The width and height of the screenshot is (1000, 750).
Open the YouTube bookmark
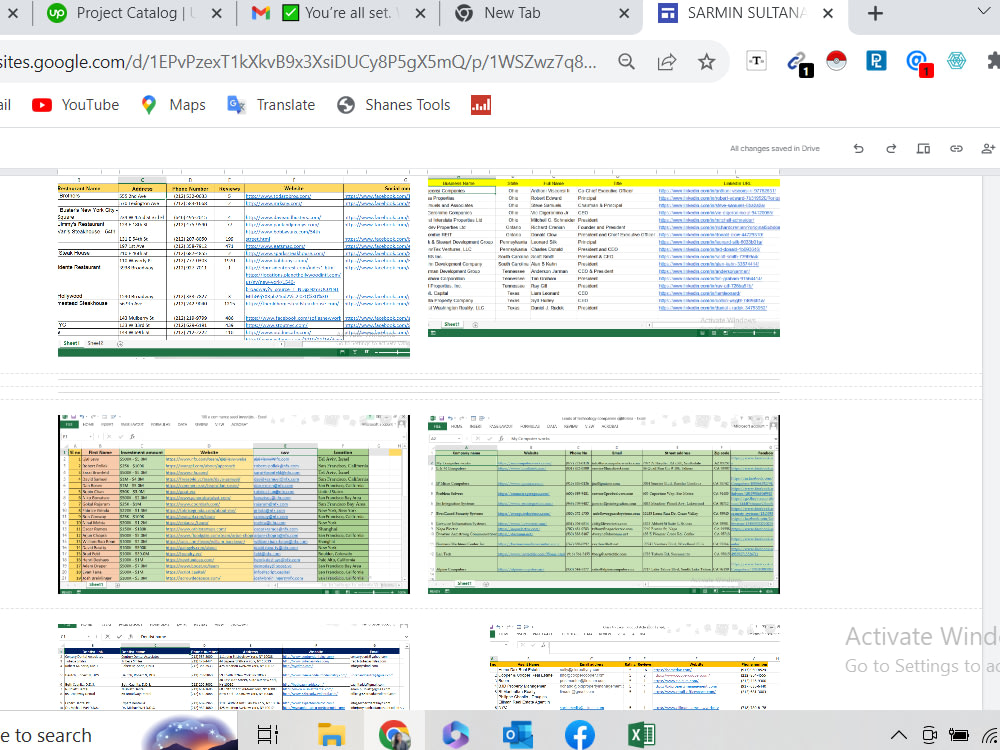point(75,105)
